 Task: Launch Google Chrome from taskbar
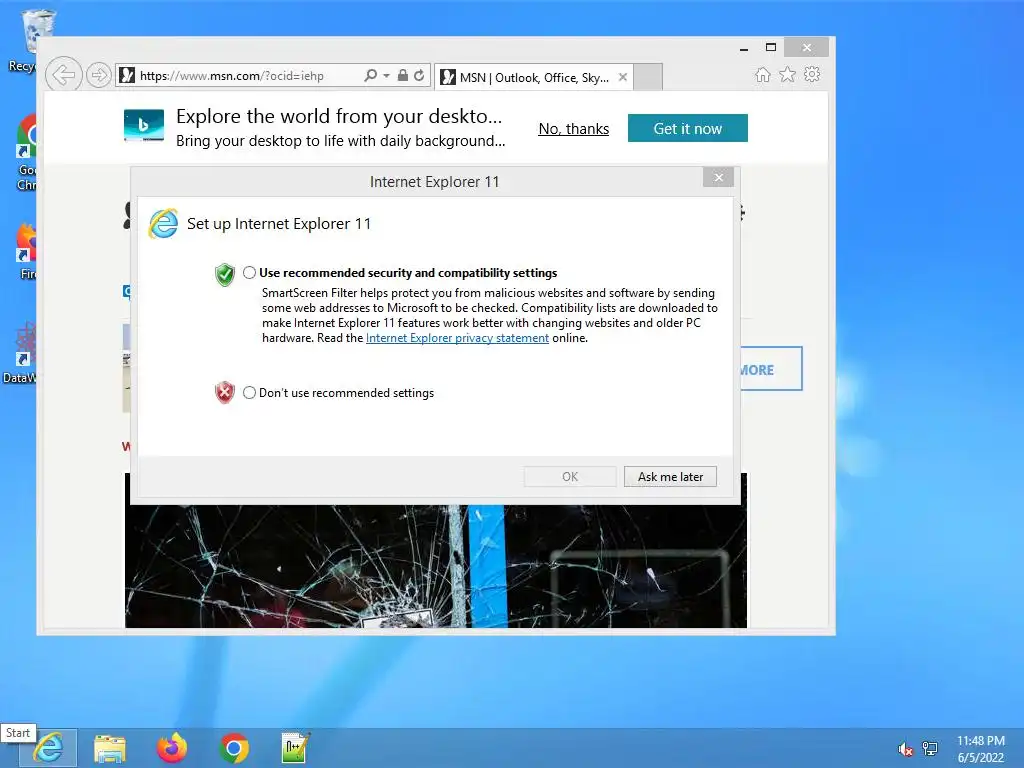234,748
